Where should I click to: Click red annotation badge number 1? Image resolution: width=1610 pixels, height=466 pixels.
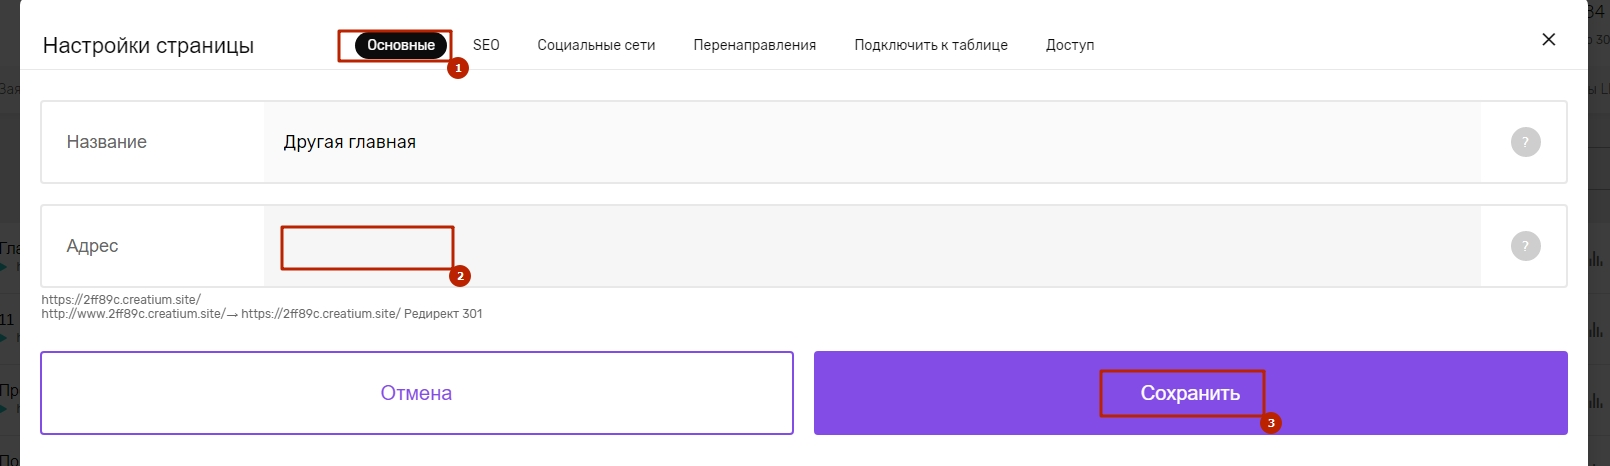coord(458,68)
